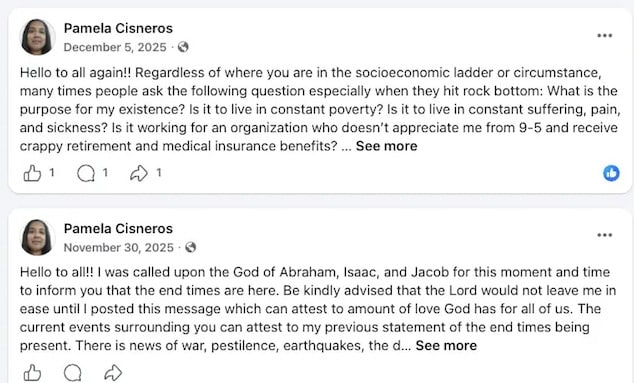Click globe privacy icon on December 5 post
634x383 pixels.
(183, 47)
